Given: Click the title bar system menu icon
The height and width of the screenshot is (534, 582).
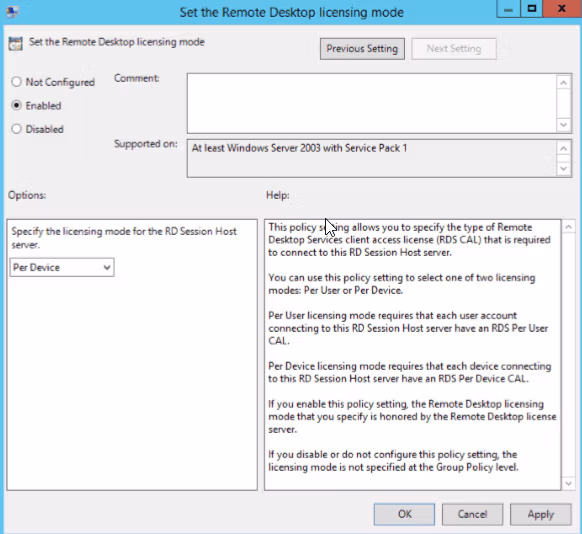Looking at the screenshot, I should pos(12,12).
